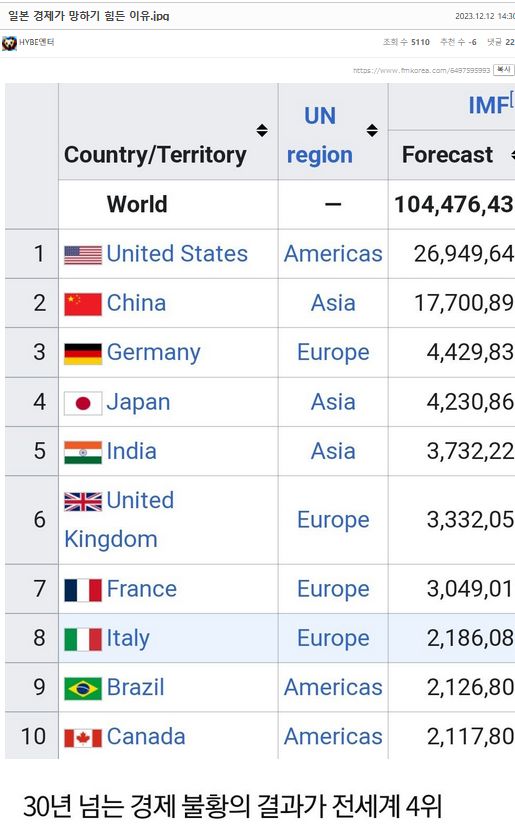Click the HYBE센터 author name
Image resolution: width=515 pixels, height=839 pixels.
point(36,42)
